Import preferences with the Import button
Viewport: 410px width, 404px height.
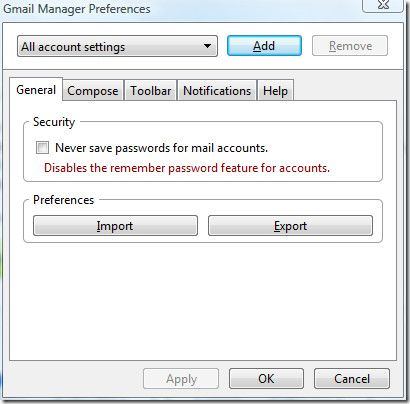[x=115, y=226]
